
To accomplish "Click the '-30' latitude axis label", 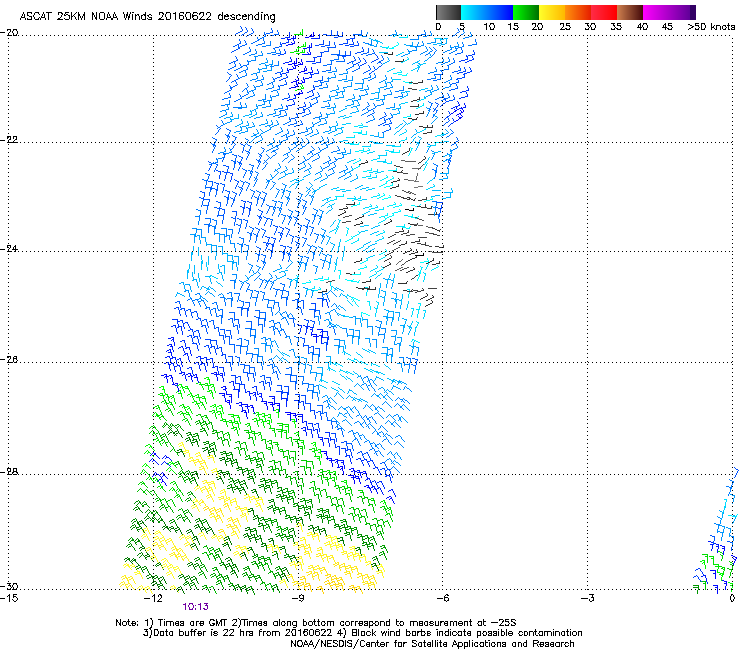I will pyautogui.click(x=9, y=586).
